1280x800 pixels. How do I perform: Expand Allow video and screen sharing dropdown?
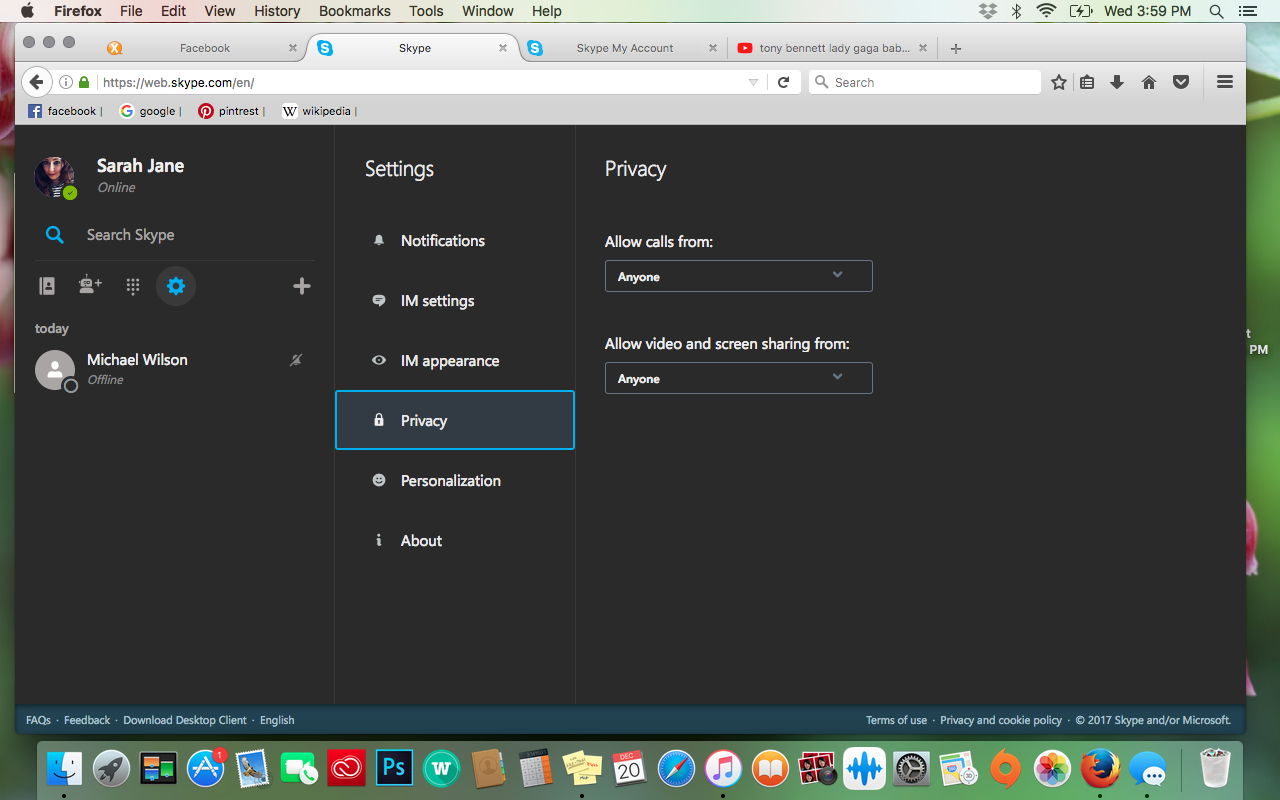point(739,378)
